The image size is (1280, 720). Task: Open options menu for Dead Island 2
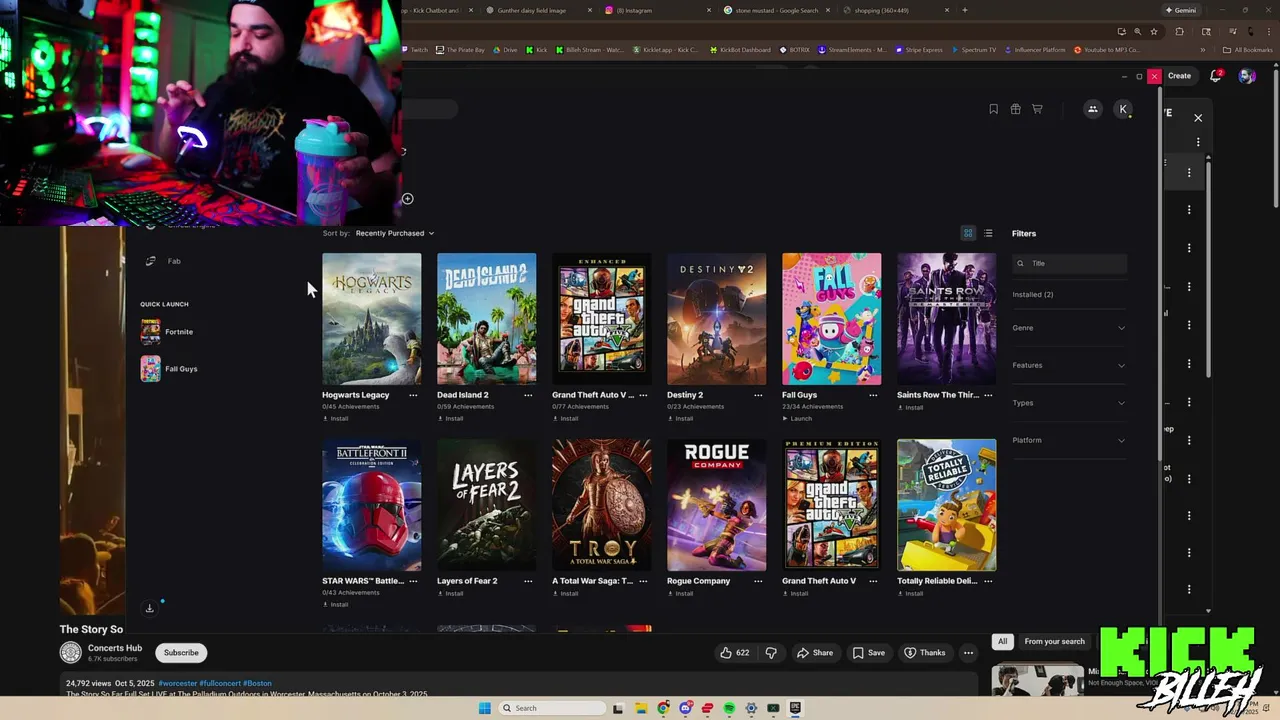click(x=528, y=395)
